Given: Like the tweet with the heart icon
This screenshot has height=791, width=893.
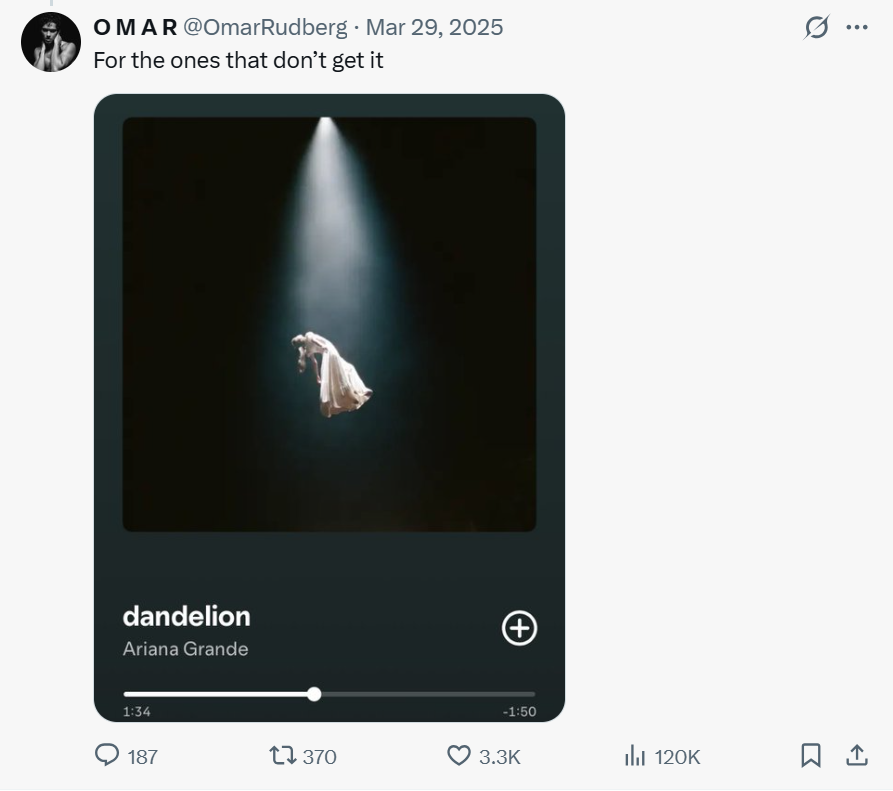Looking at the screenshot, I should click(x=458, y=755).
